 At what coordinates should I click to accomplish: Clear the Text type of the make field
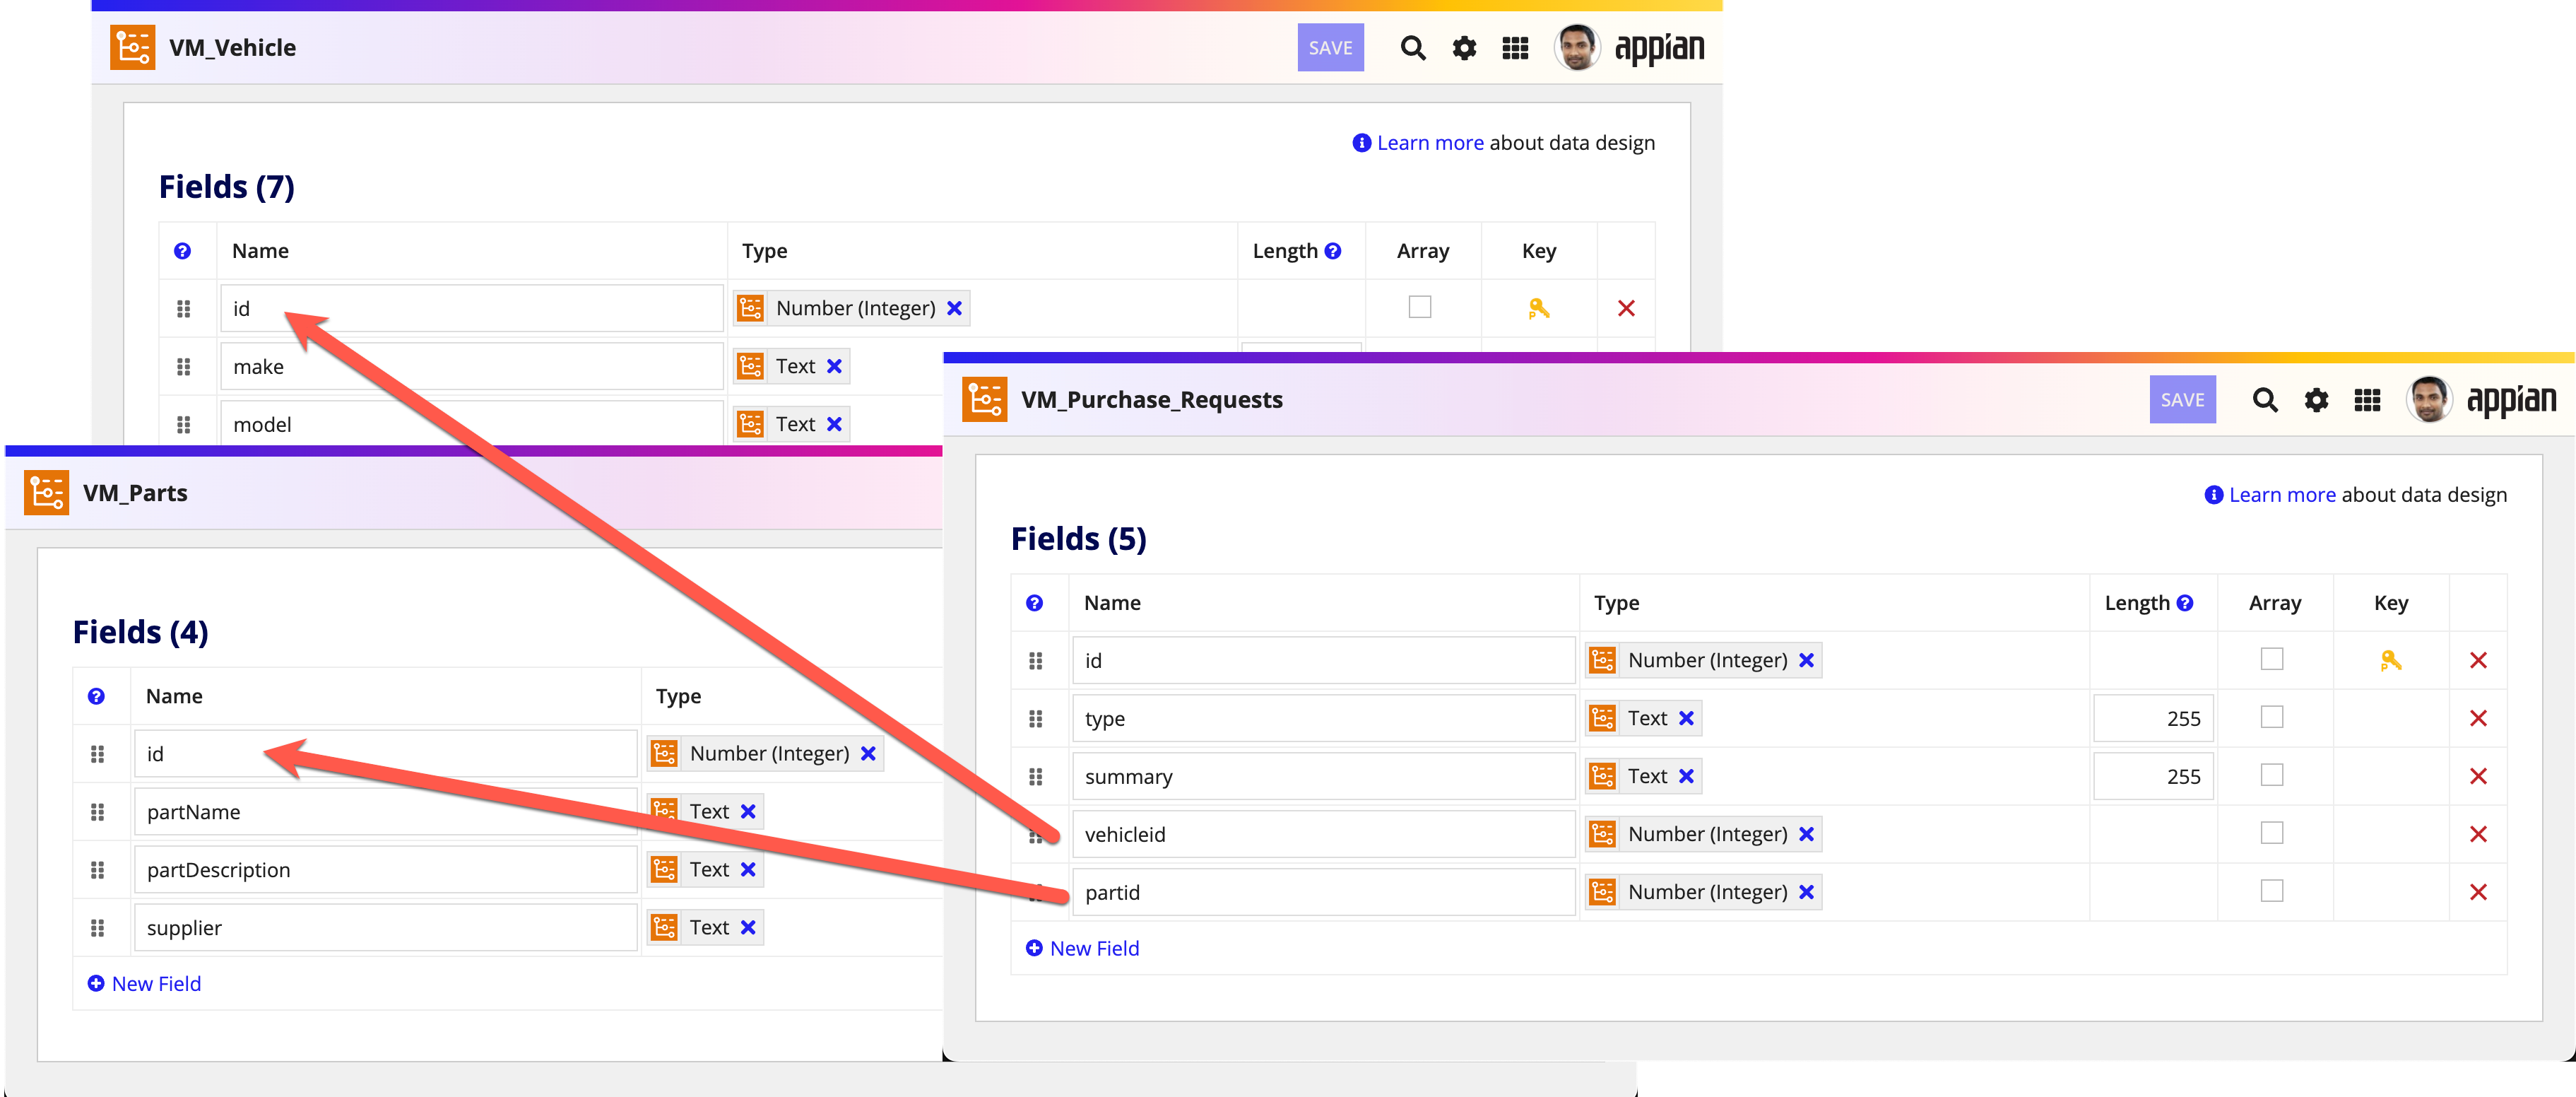point(834,366)
